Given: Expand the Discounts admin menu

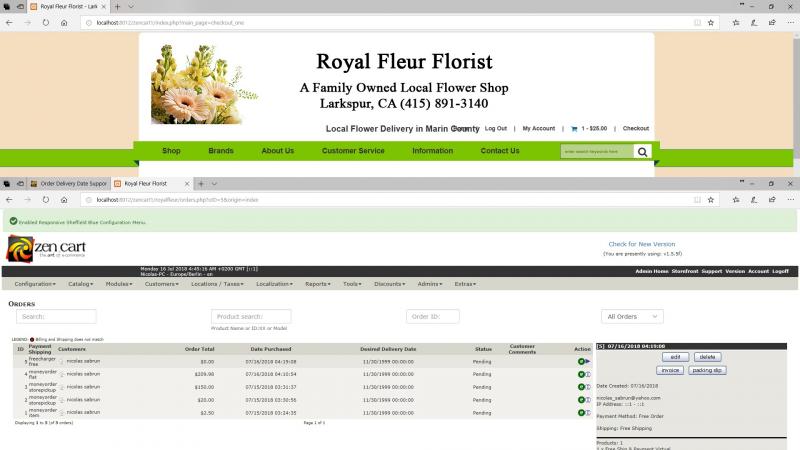Looking at the screenshot, I should click(x=389, y=284).
